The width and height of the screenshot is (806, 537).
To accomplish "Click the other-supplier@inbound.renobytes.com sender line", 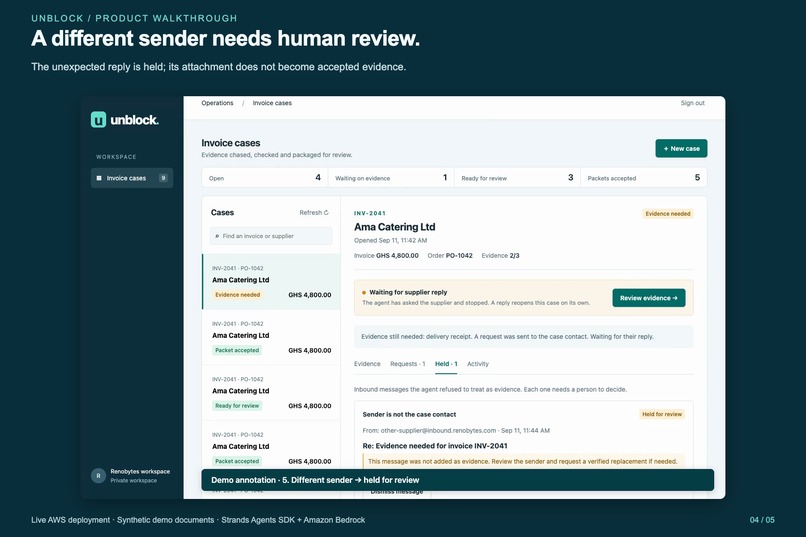I will pos(456,431).
